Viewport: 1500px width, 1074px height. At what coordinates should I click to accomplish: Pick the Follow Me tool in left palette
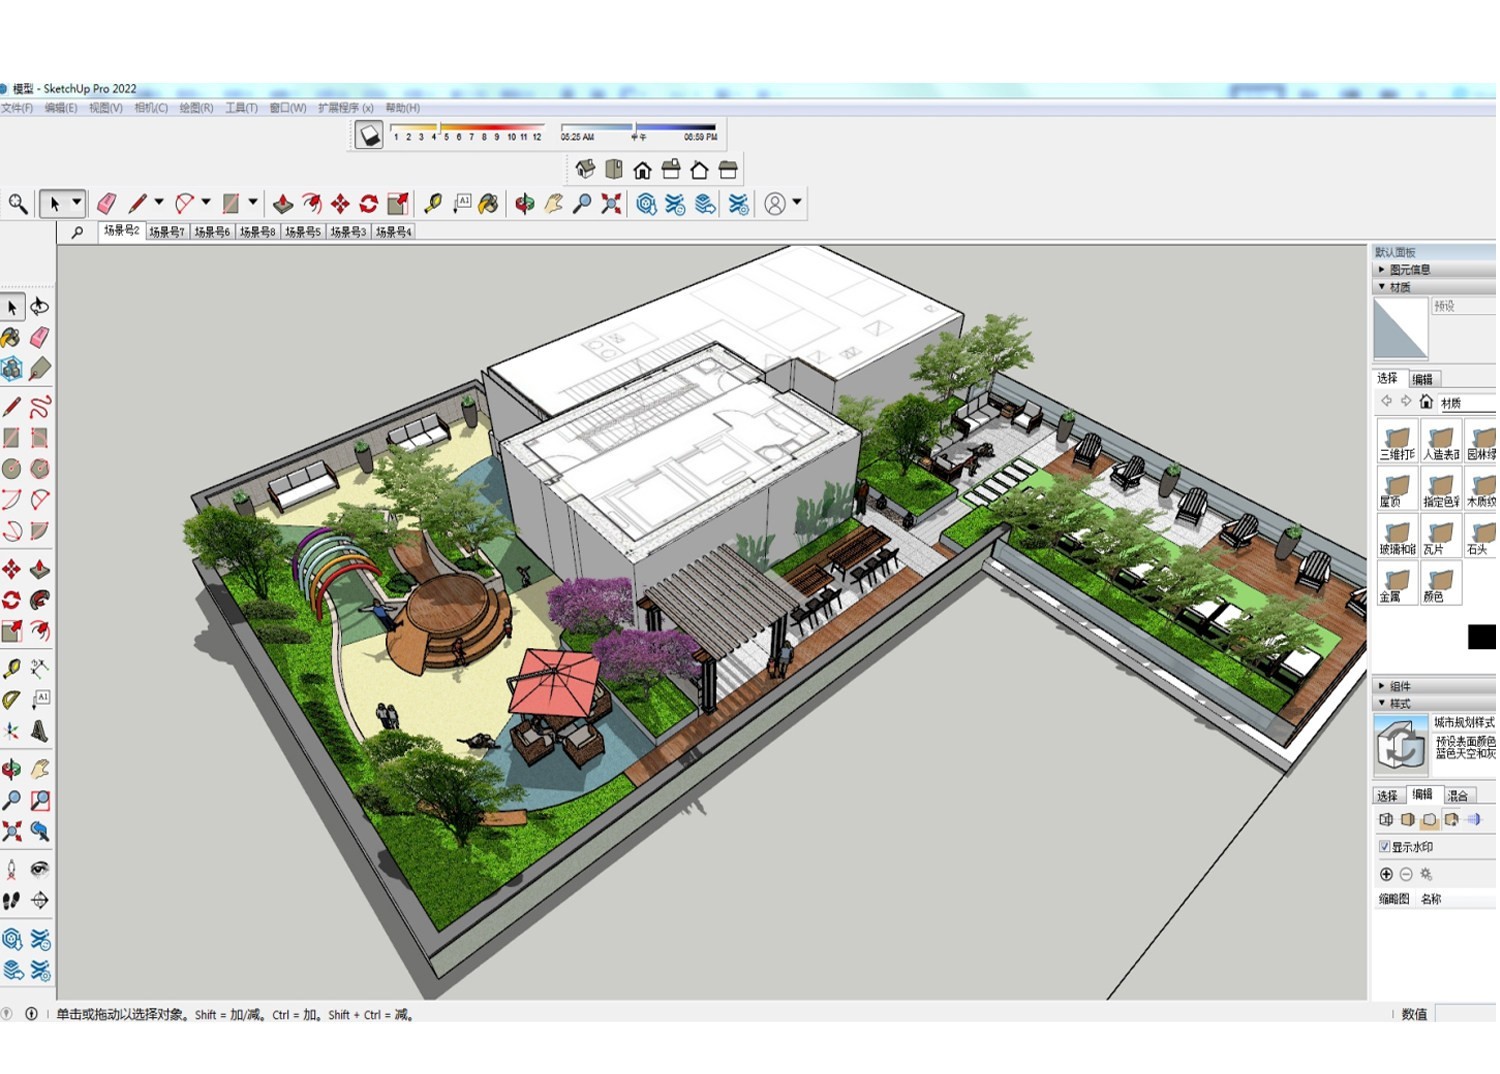click(x=40, y=600)
